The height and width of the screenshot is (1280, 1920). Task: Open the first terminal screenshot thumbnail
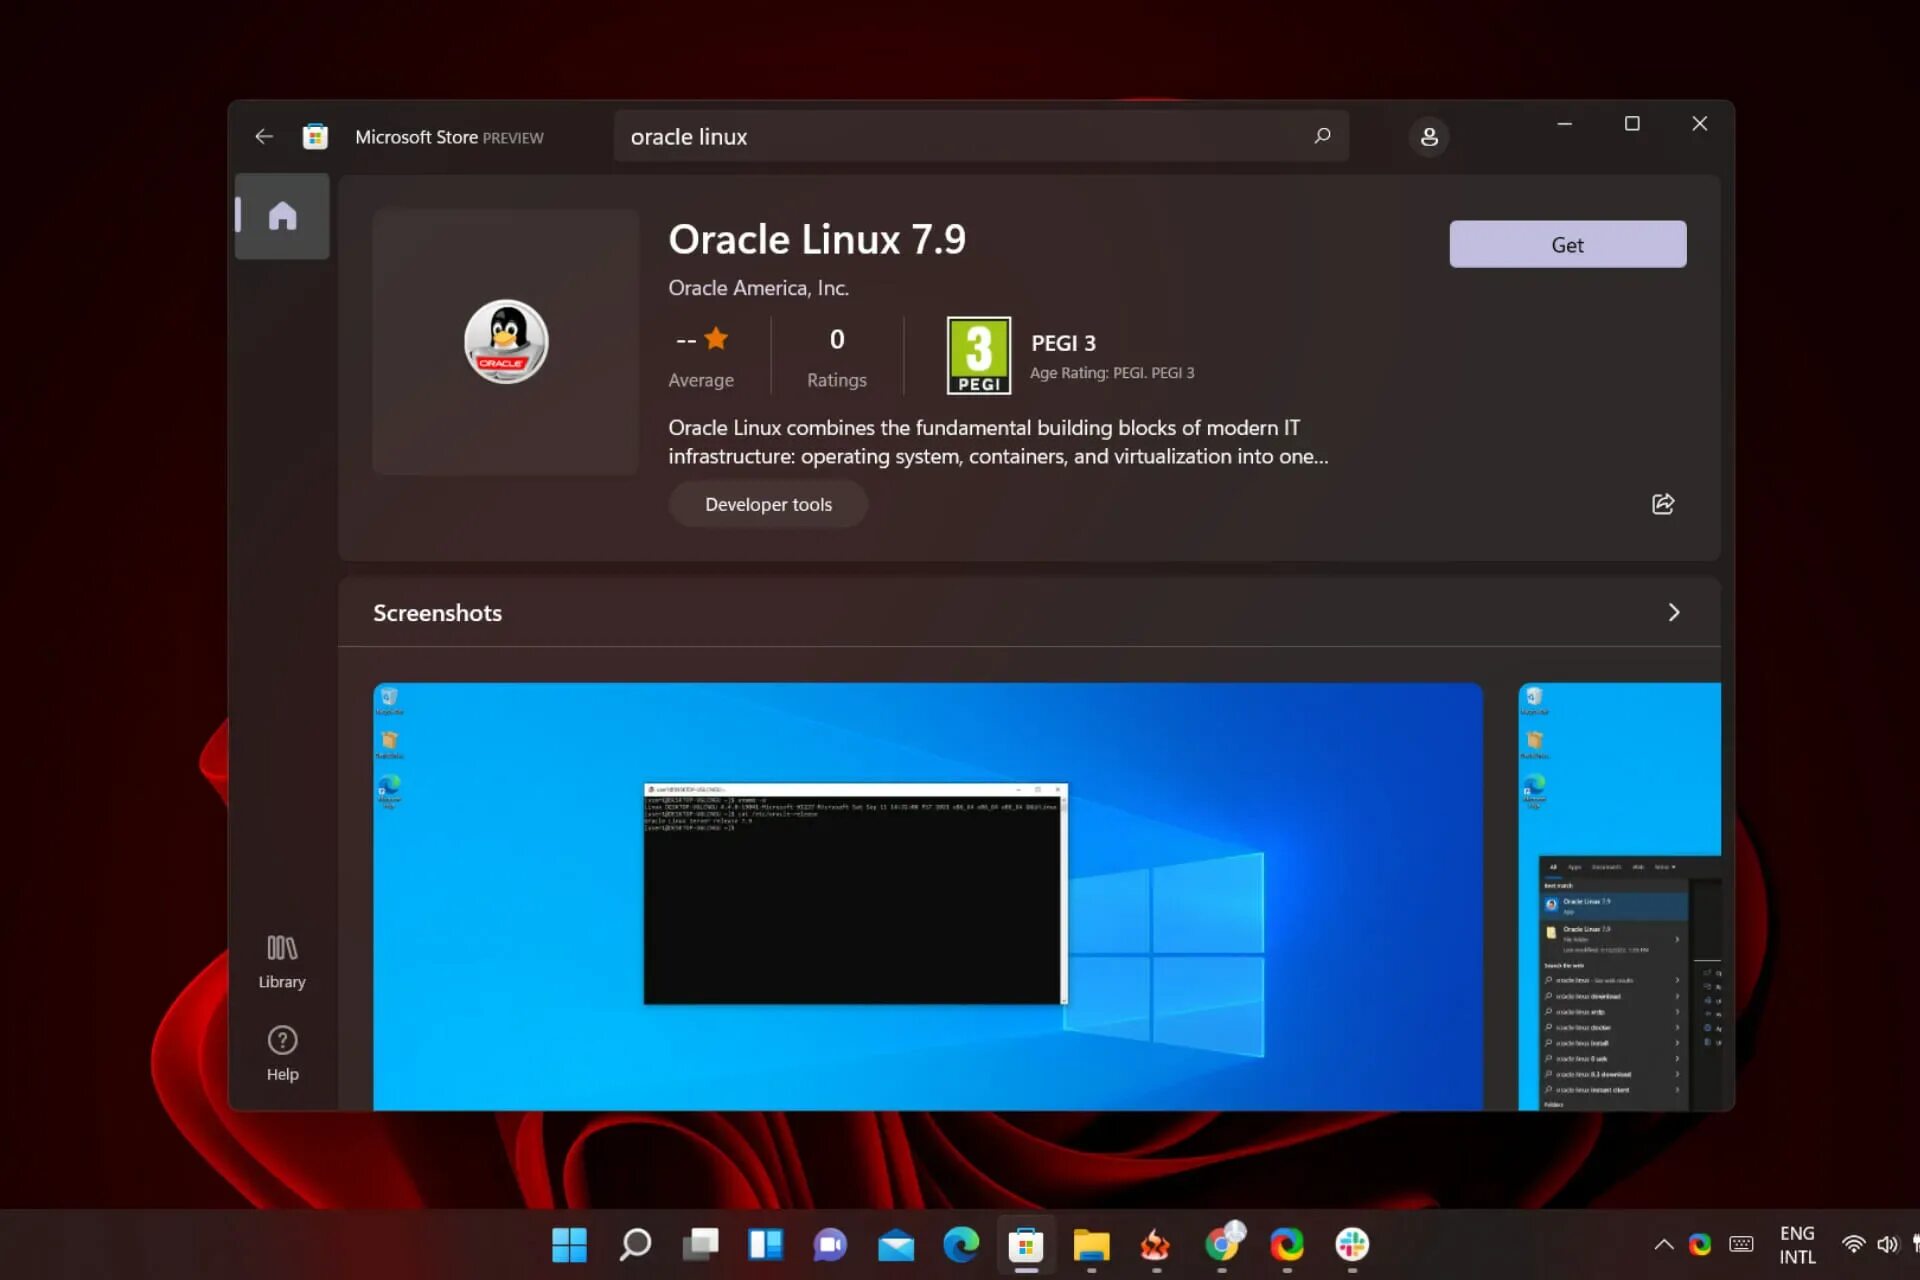(x=927, y=895)
